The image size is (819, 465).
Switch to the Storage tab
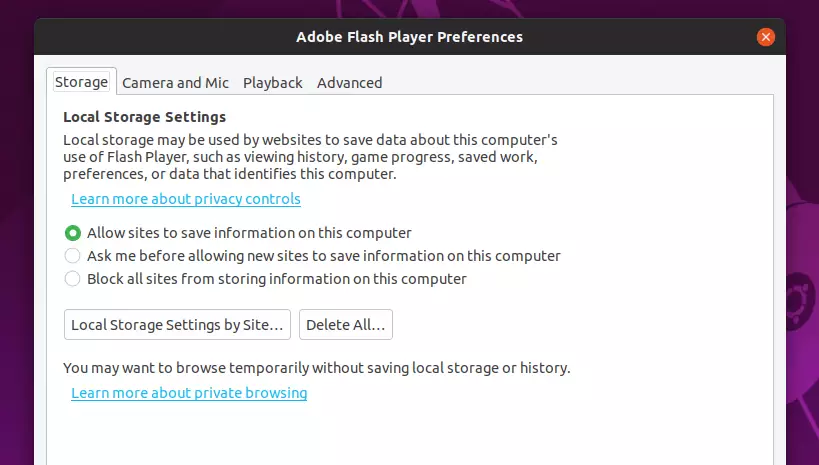pos(81,82)
